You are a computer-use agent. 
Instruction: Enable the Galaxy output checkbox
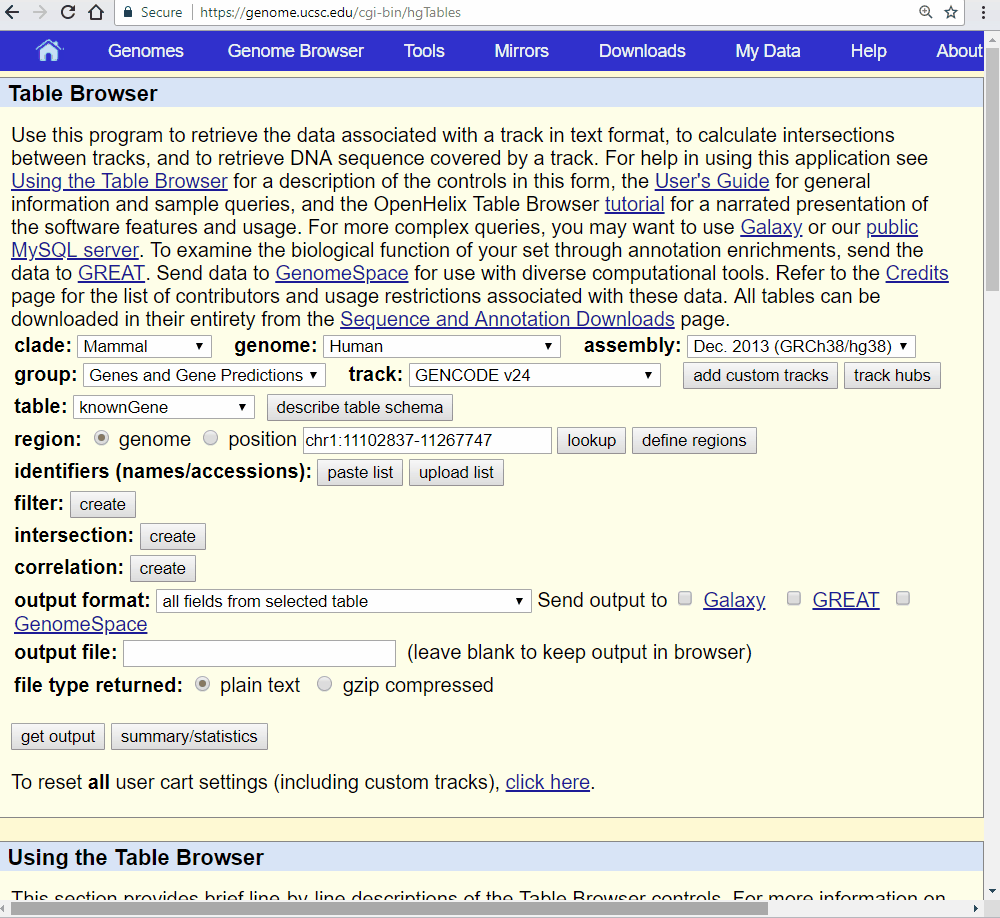[685, 599]
